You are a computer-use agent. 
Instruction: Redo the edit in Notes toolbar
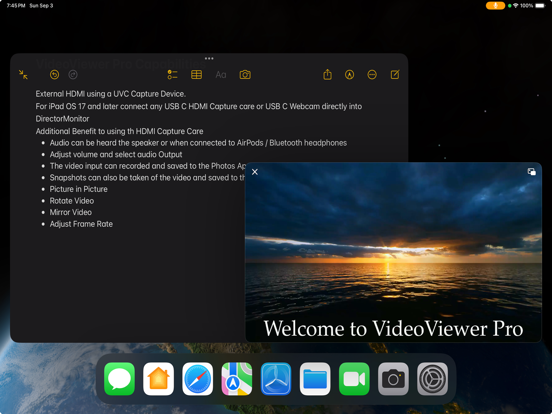pyautogui.click(x=73, y=75)
